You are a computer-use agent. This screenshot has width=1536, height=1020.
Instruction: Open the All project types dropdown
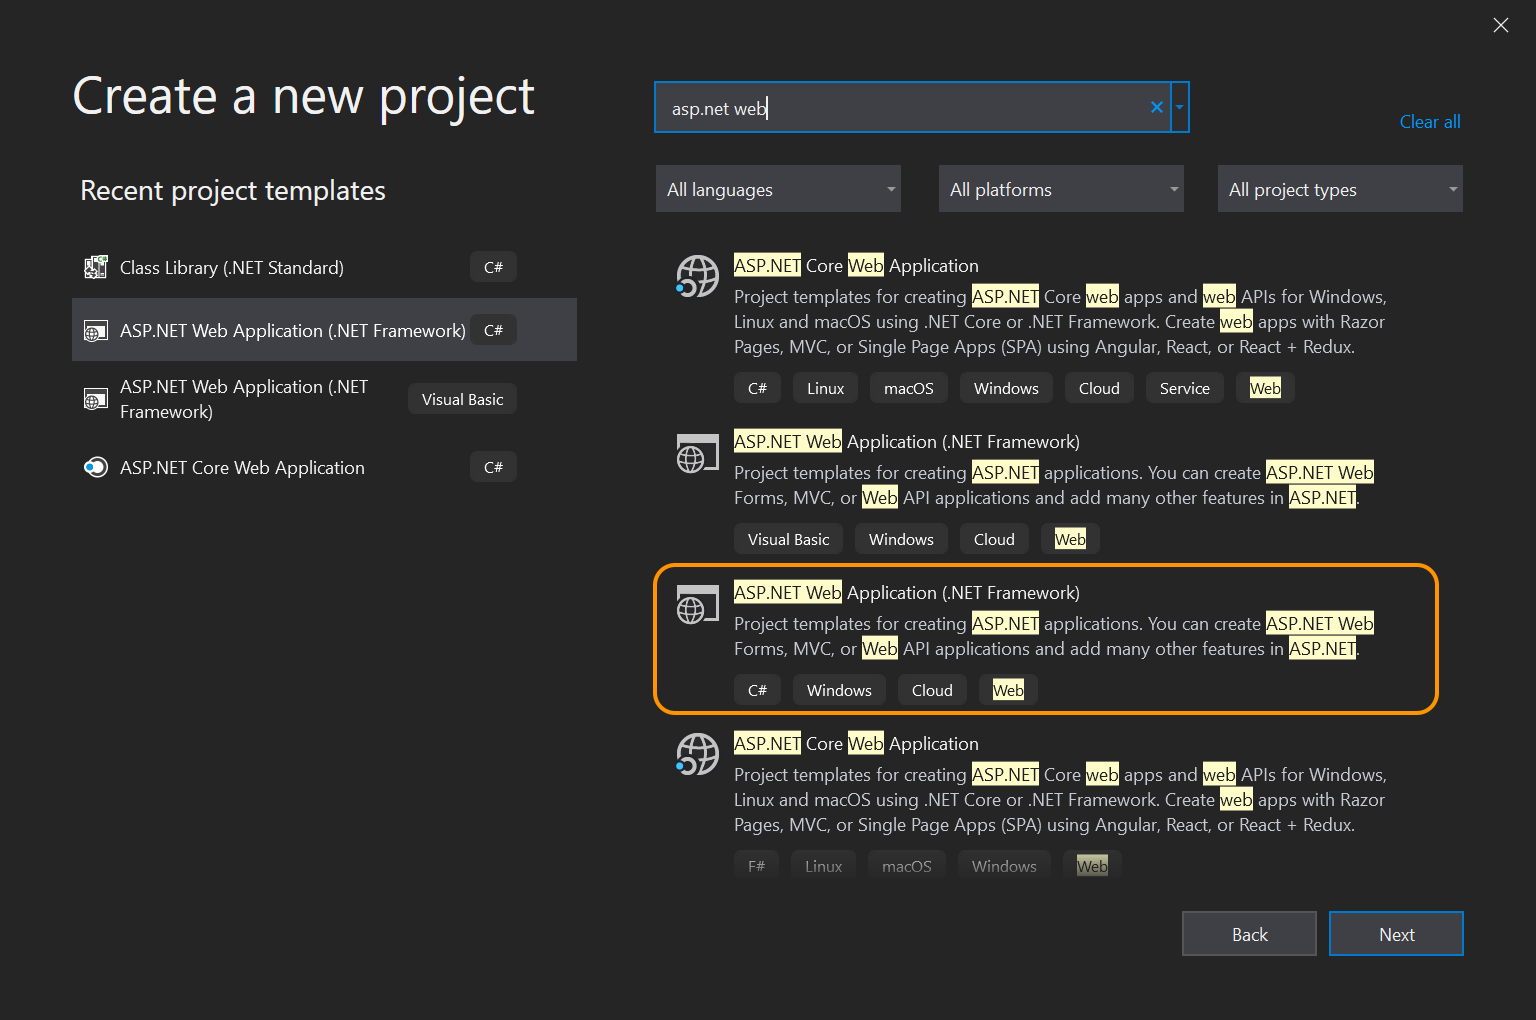(1340, 189)
